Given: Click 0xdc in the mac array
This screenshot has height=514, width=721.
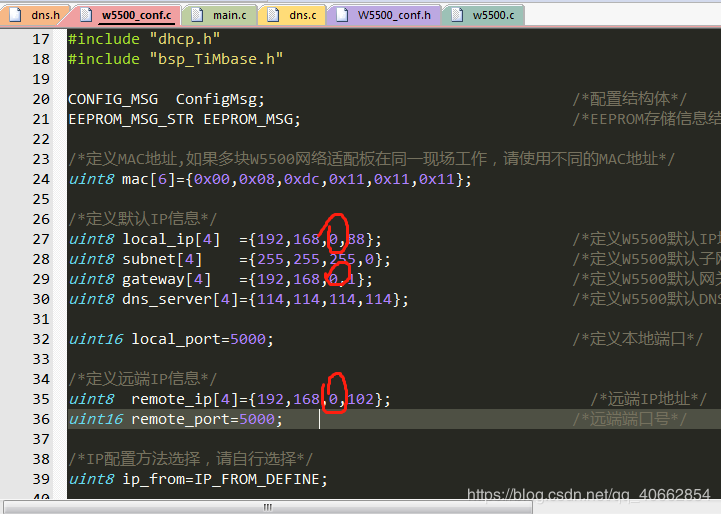Looking at the screenshot, I should click(301, 179).
